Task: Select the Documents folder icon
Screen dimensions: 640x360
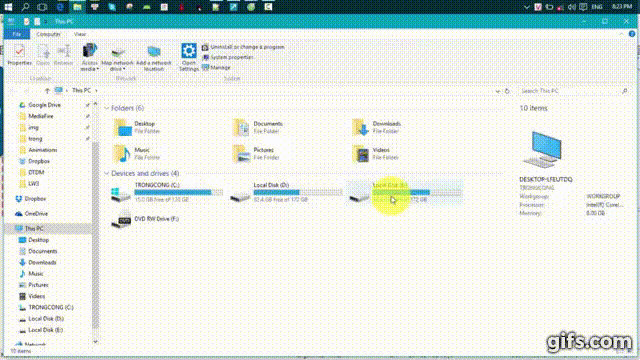Action: pos(241,127)
